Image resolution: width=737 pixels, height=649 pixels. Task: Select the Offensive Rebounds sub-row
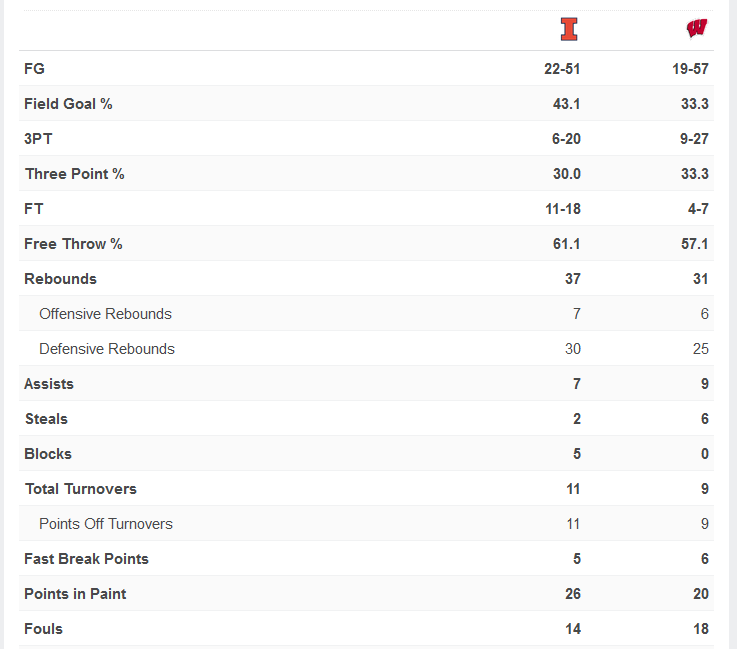point(105,314)
